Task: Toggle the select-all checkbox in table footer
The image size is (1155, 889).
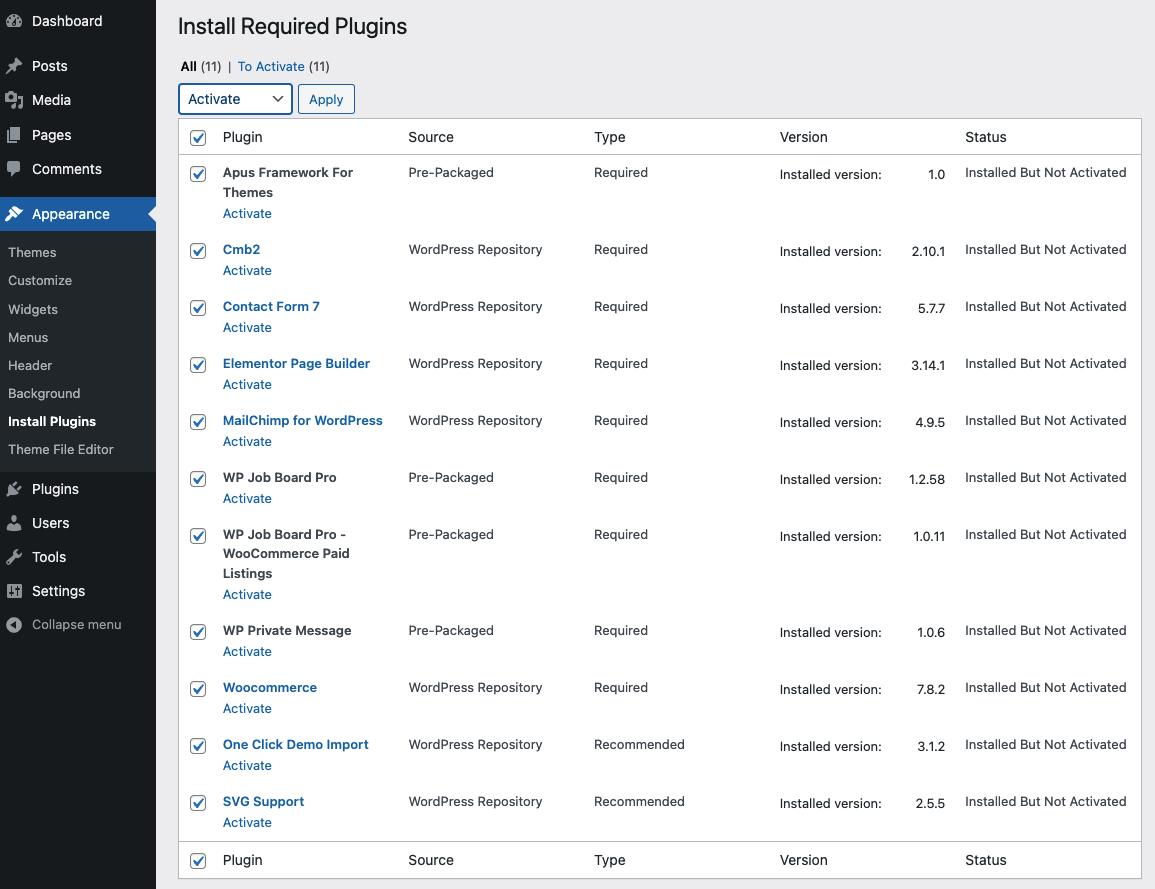Action: (x=198, y=861)
